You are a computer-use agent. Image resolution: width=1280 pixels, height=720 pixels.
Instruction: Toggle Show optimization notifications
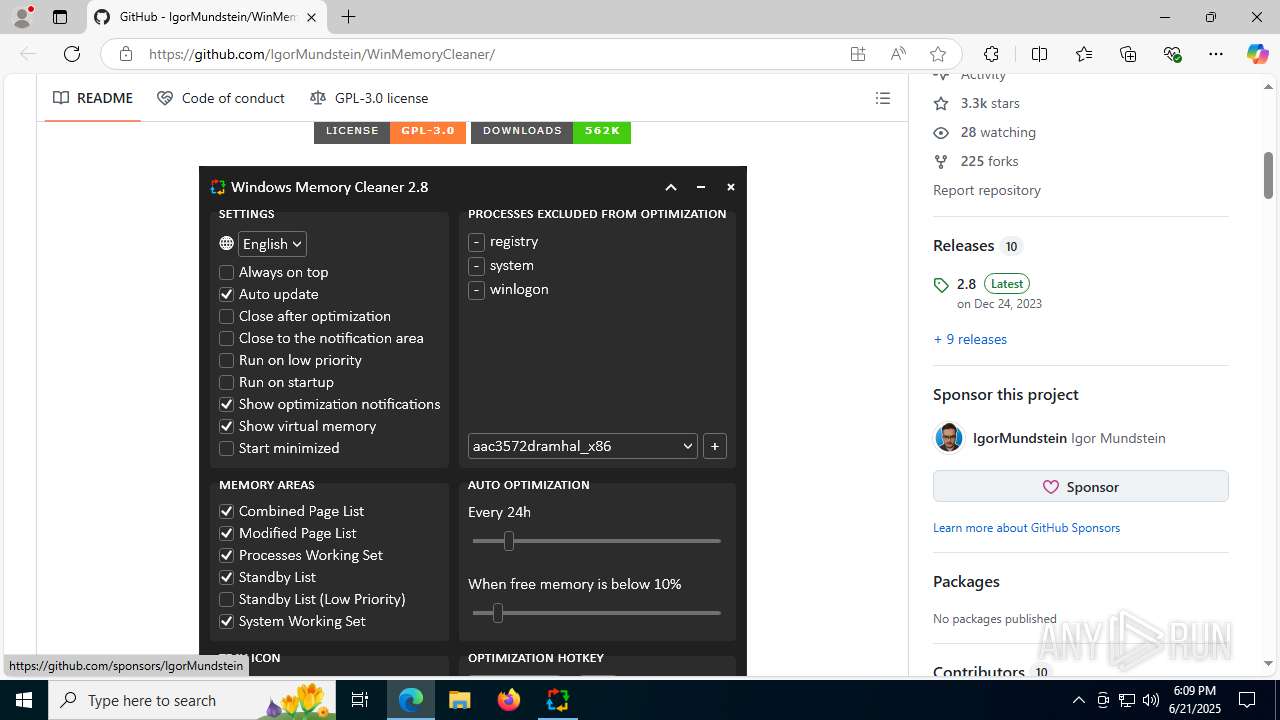pos(226,404)
